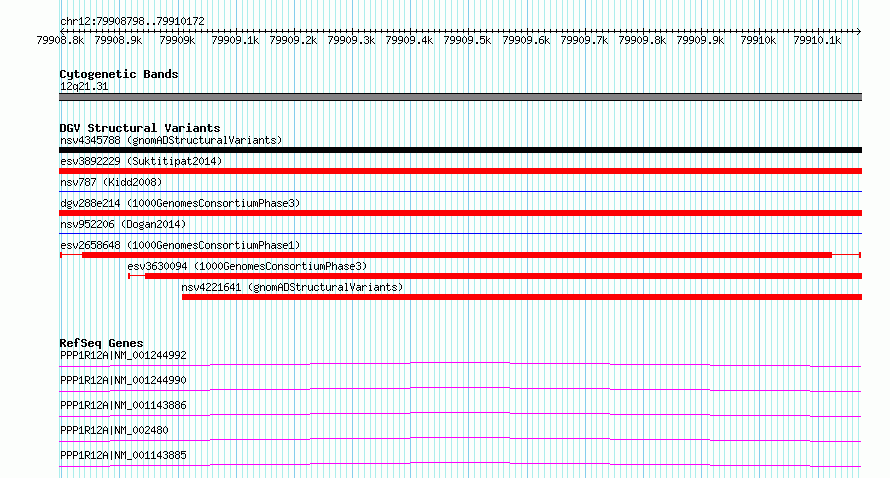Open variant esv2658648 1000Genomes Phase1 label
The height and width of the screenshot is (478, 890).
pyautogui.click(x=180, y=245)
